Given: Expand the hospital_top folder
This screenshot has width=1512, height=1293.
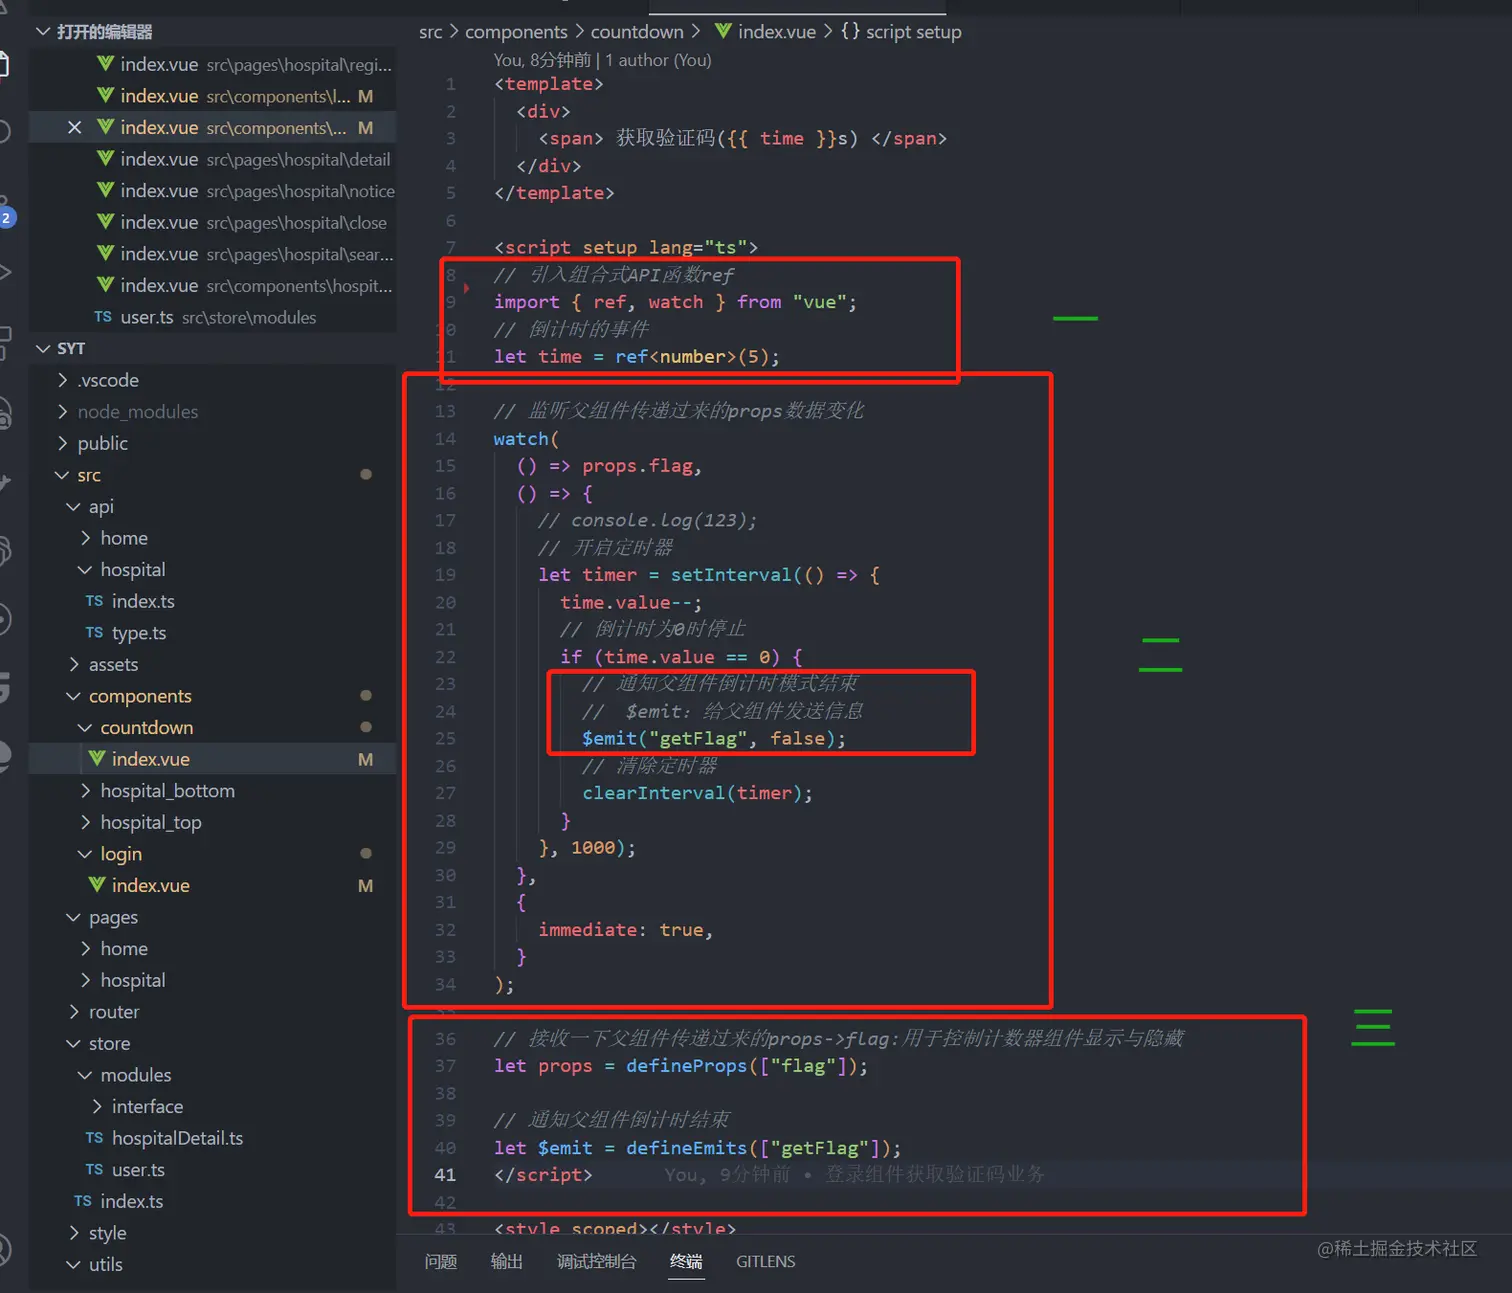Looking at the screenshot, I should click(85, 822).
